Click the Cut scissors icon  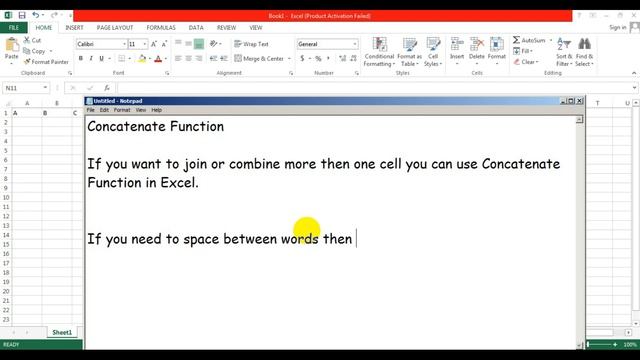click(27, 40)
